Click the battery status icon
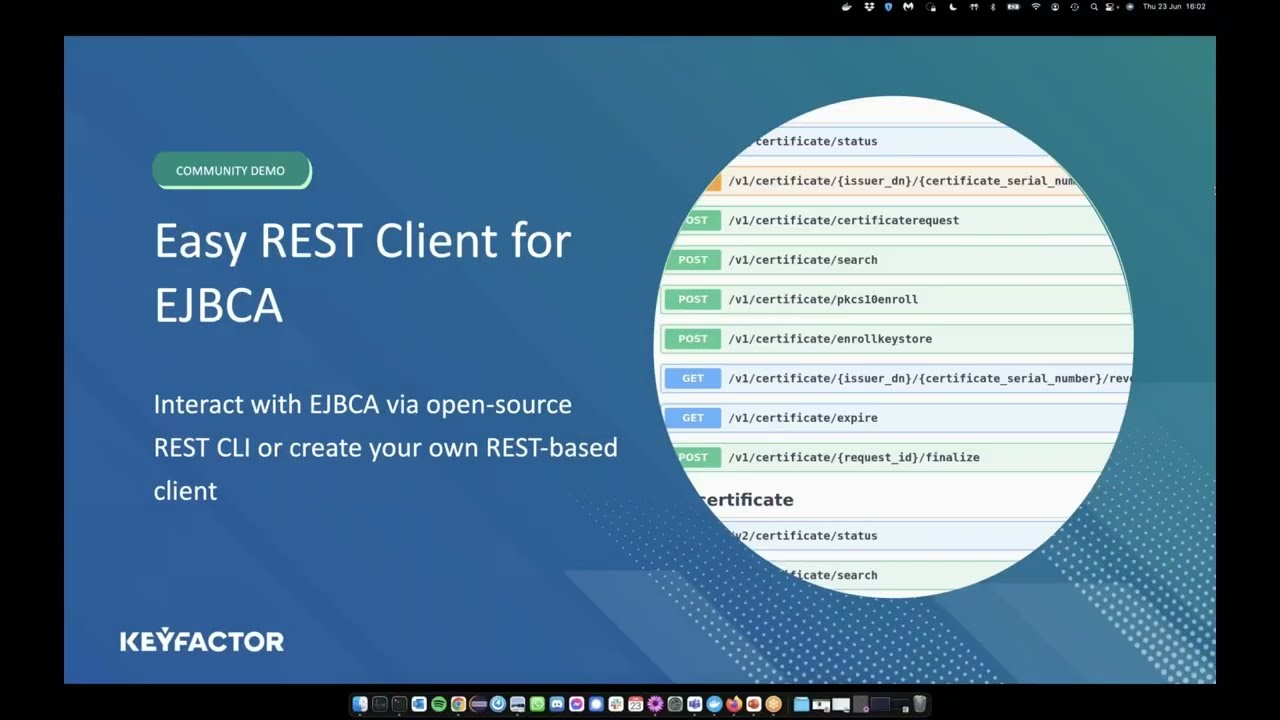Screen dimensions: 1280x720 [x=1014, y=6]
